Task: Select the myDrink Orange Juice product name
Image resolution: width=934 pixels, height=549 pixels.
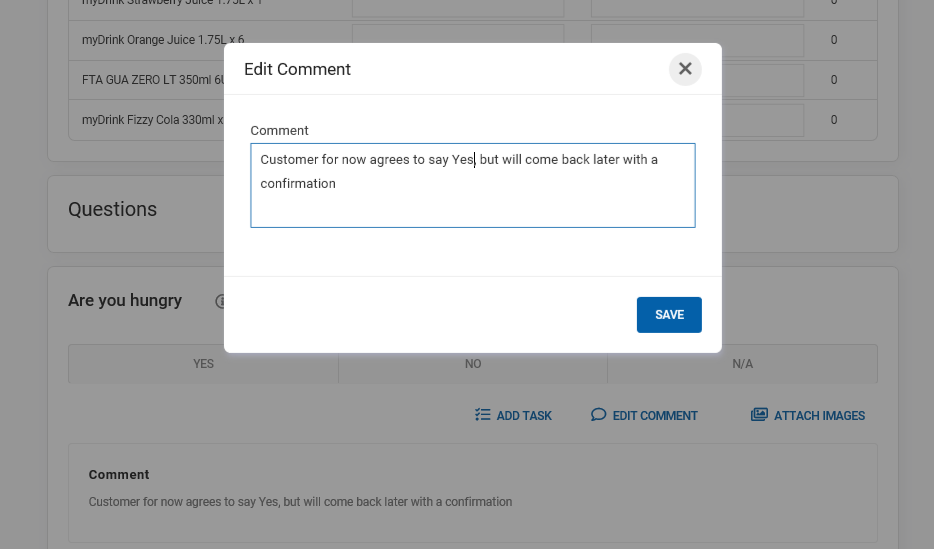Action: point(152,40)
